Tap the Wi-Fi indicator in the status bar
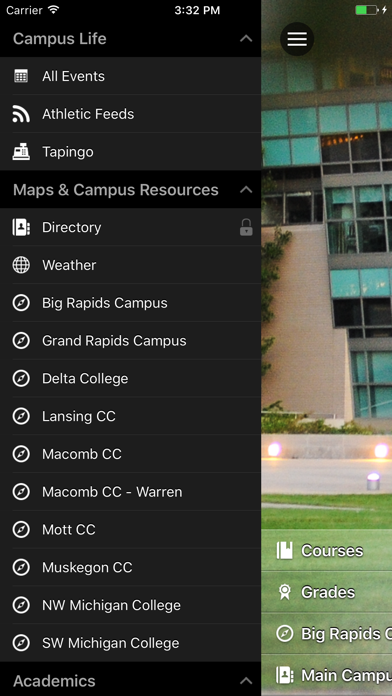 54,10
